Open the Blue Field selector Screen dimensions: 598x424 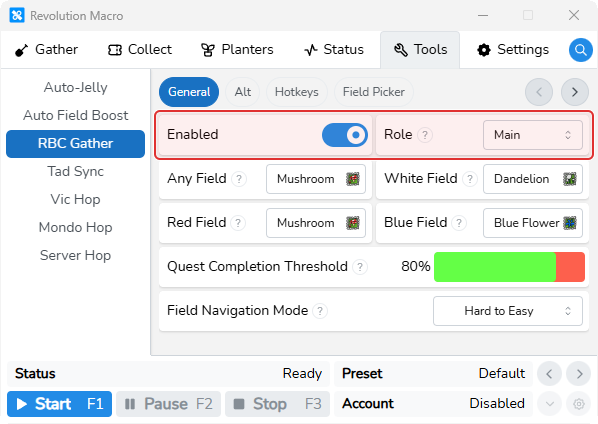(533, 223)
